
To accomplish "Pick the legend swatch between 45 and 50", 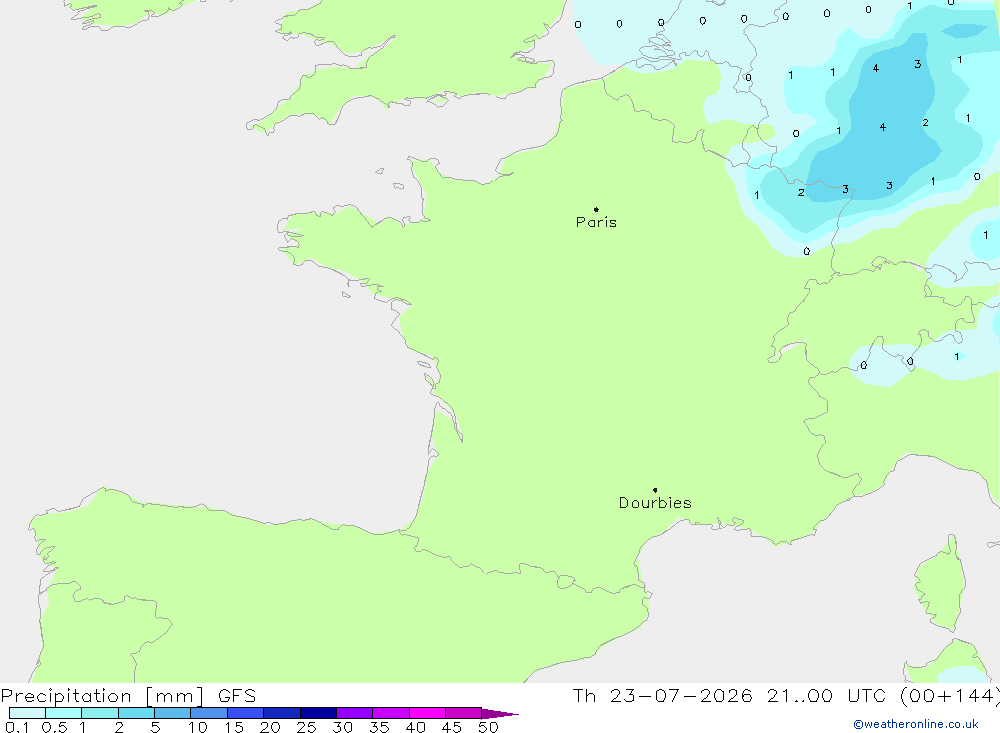I will coord(464,713).
